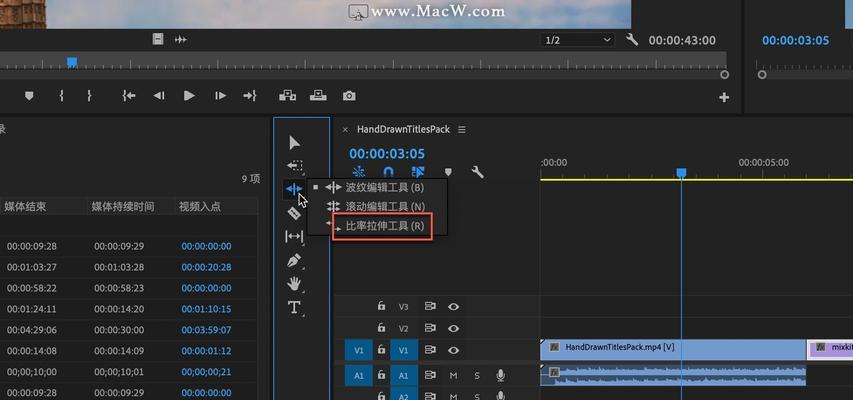
Task: Choose 滚动编辑工具 (N) from flyout
Action: tap(384, 206)
